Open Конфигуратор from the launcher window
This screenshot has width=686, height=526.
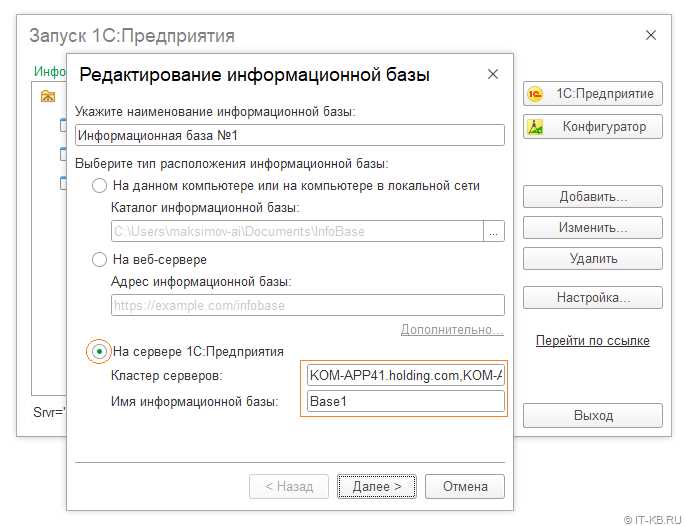592,126
